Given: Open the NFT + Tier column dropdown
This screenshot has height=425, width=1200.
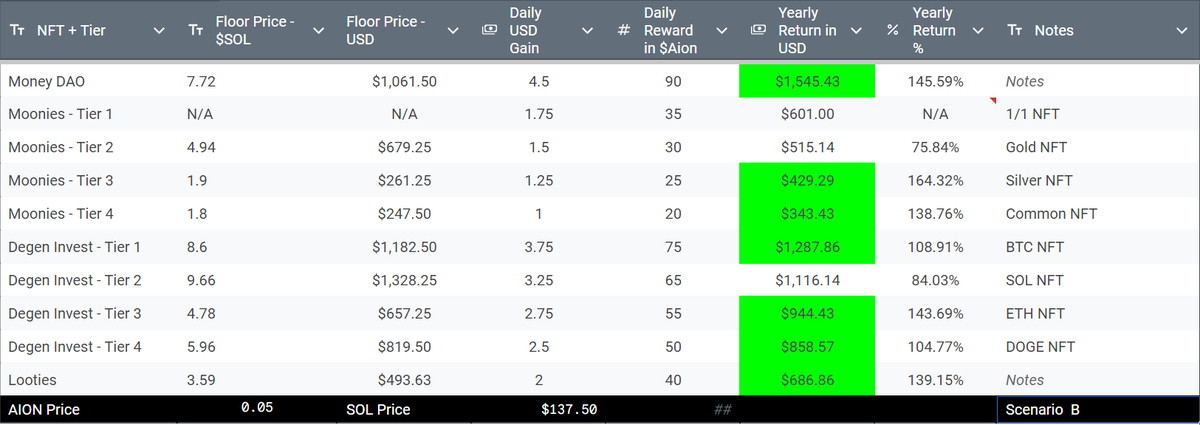Looking at the screenshot, I should [x=159, y=31].
